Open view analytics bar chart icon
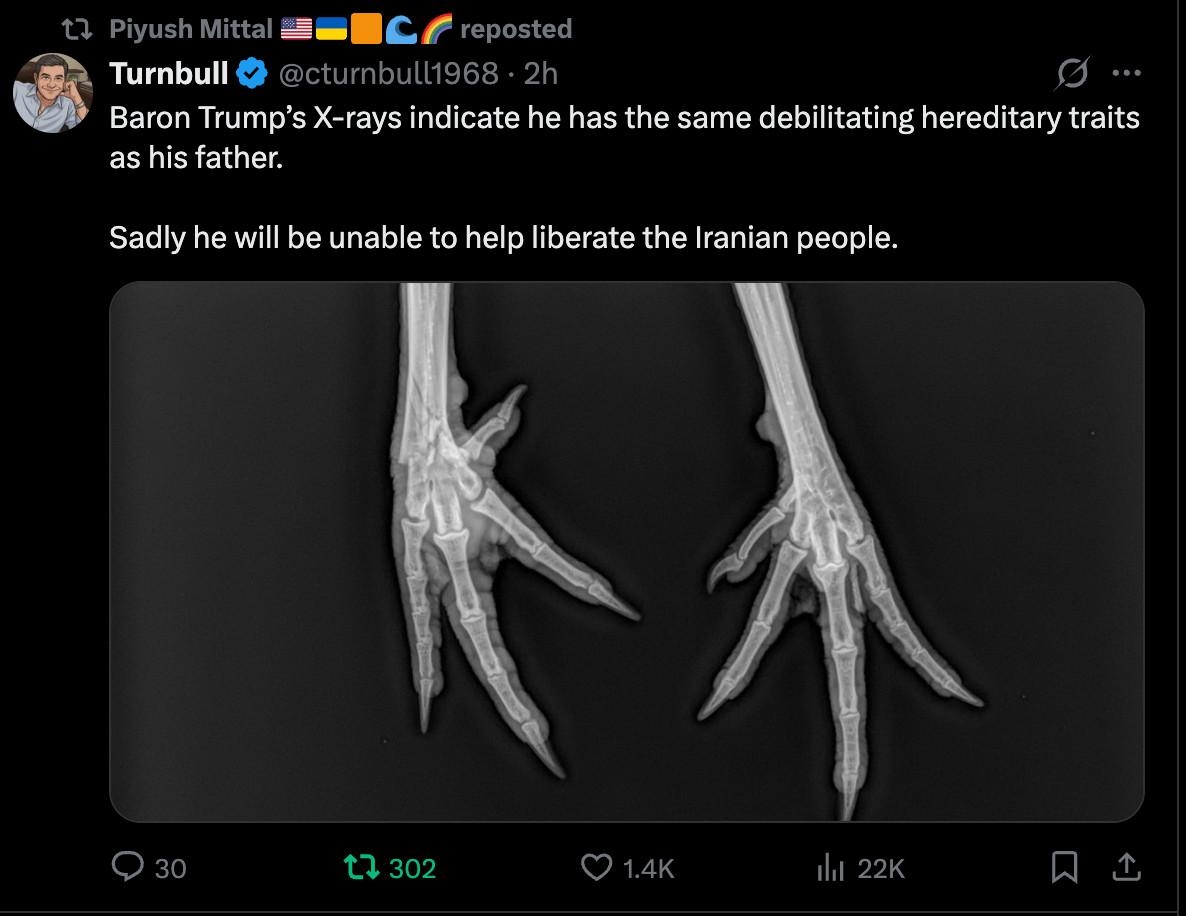This screenshot has height=916, width=1186. [x=830, y=867]
